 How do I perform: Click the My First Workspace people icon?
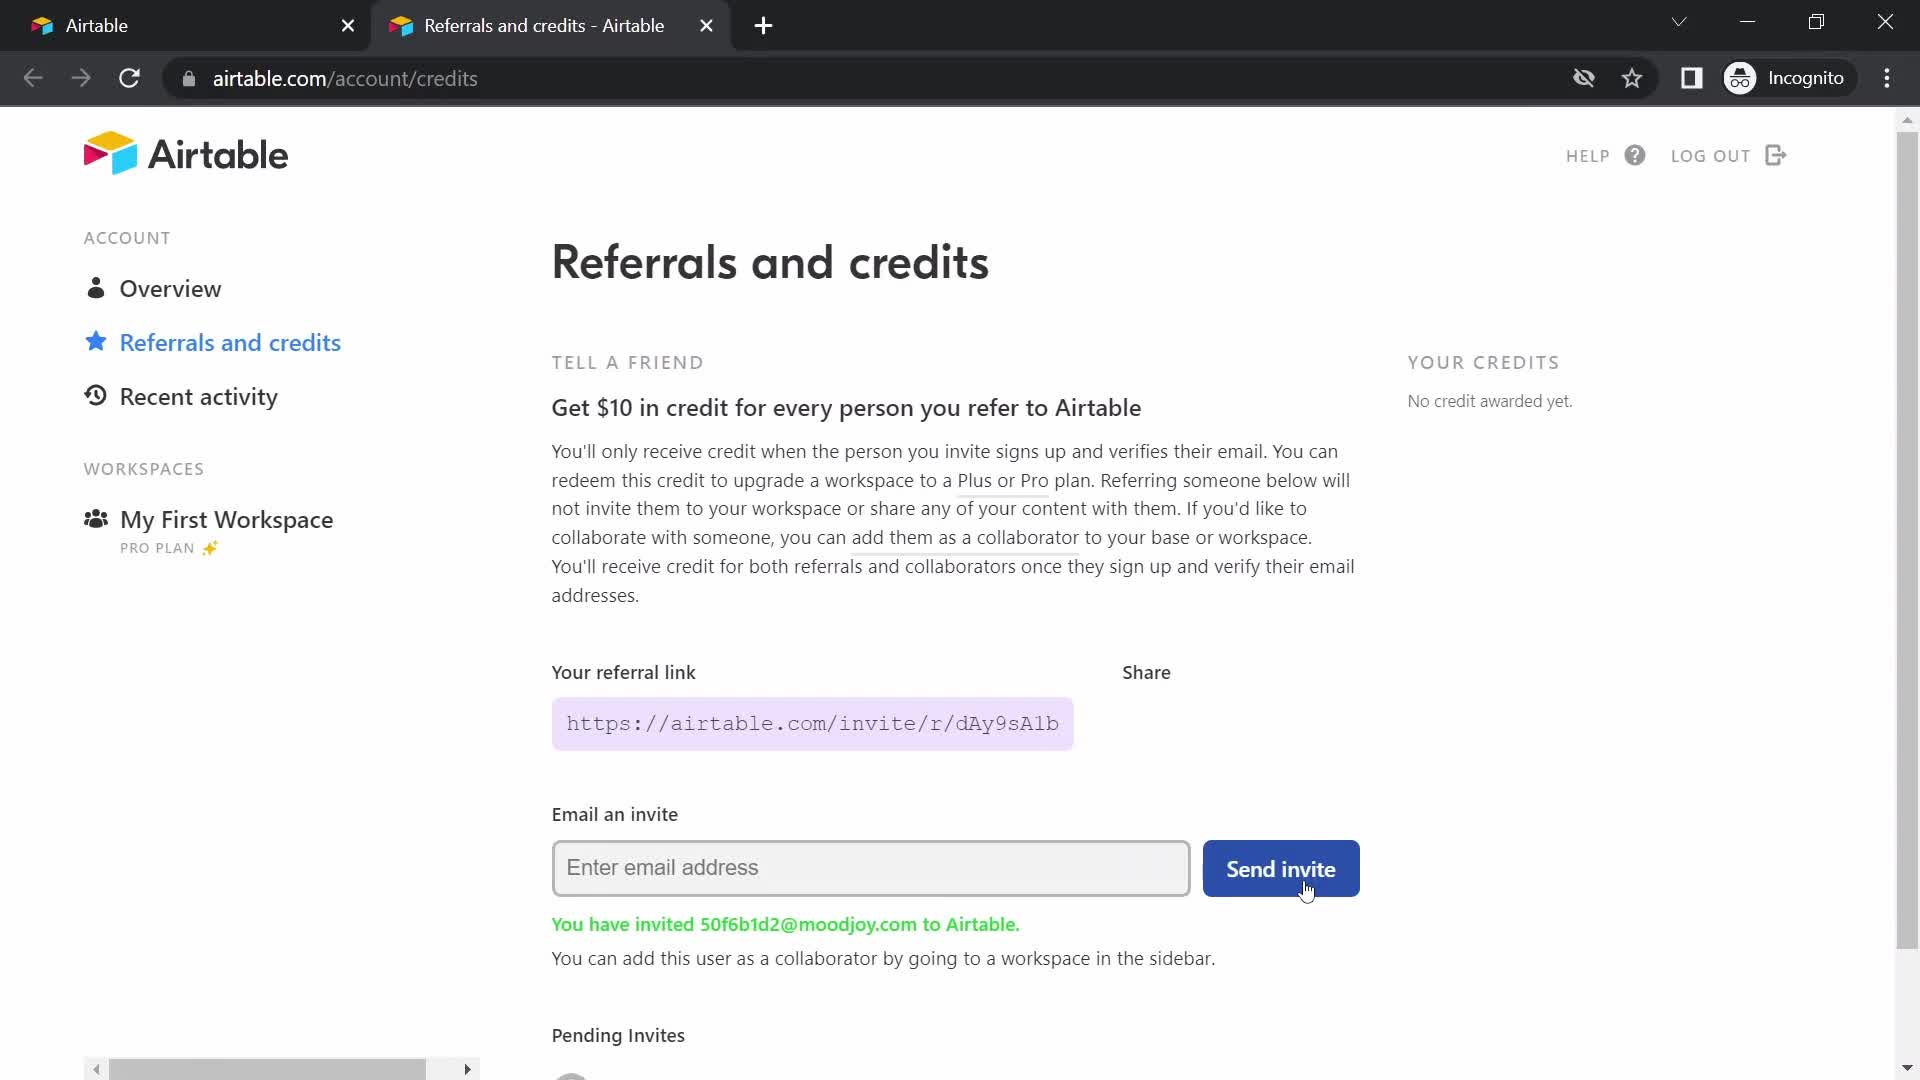pos(95,518)
